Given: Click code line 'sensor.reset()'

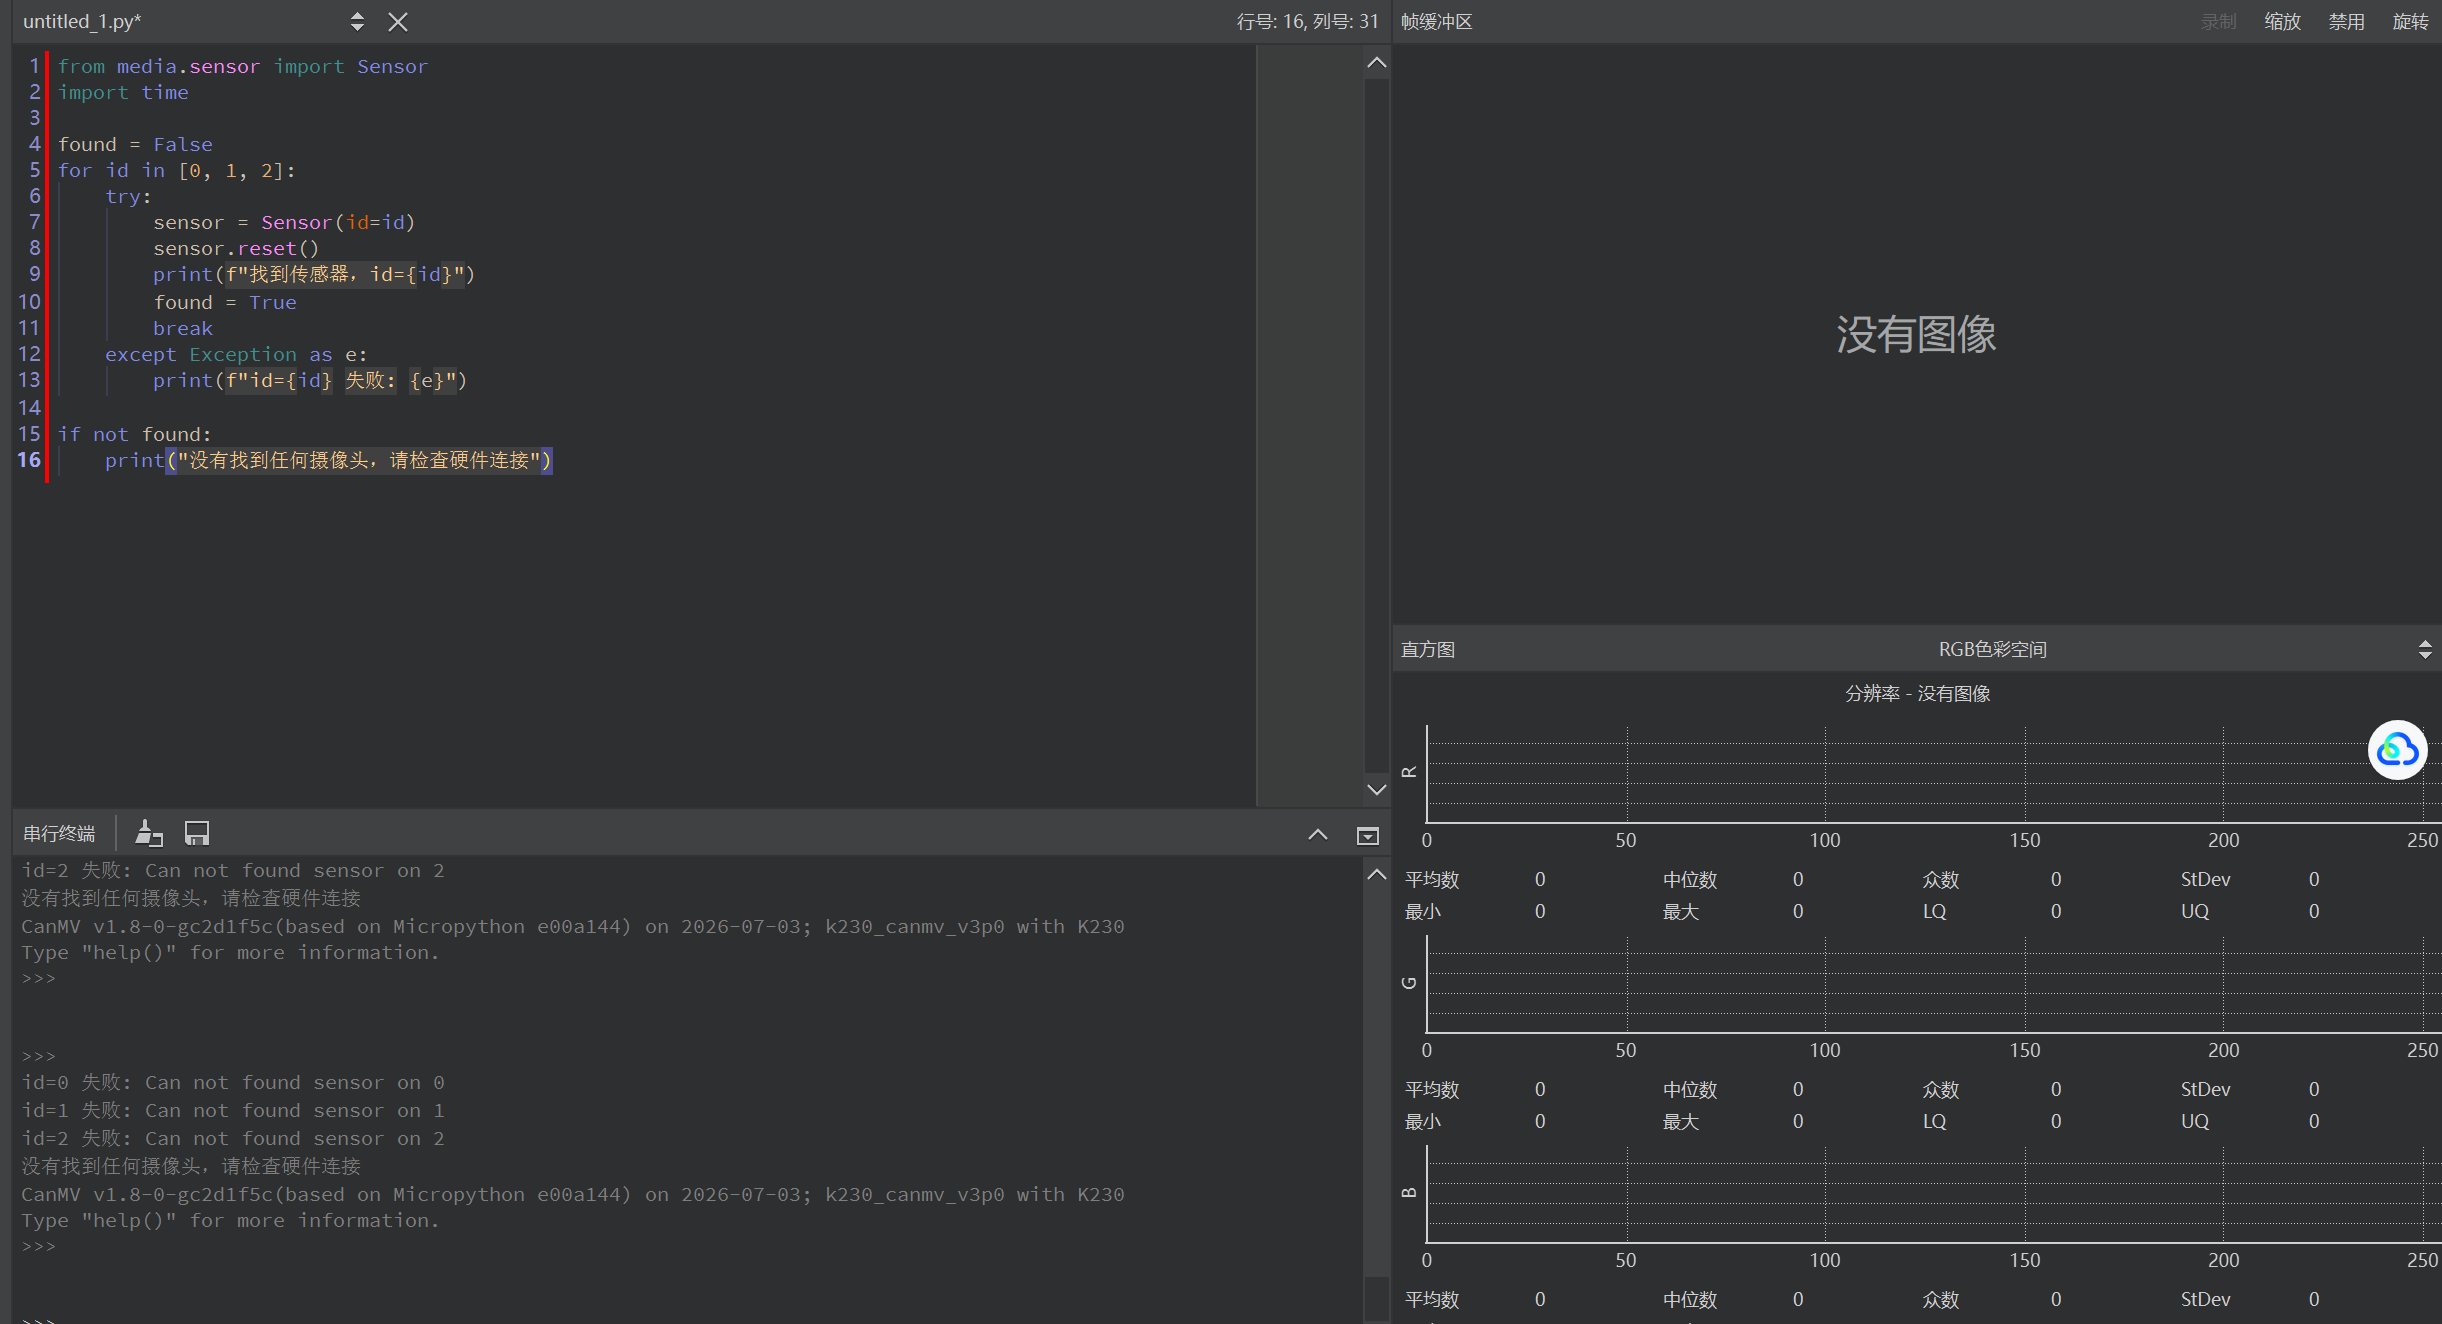Looking at the screenshot, I should point(236,248).
